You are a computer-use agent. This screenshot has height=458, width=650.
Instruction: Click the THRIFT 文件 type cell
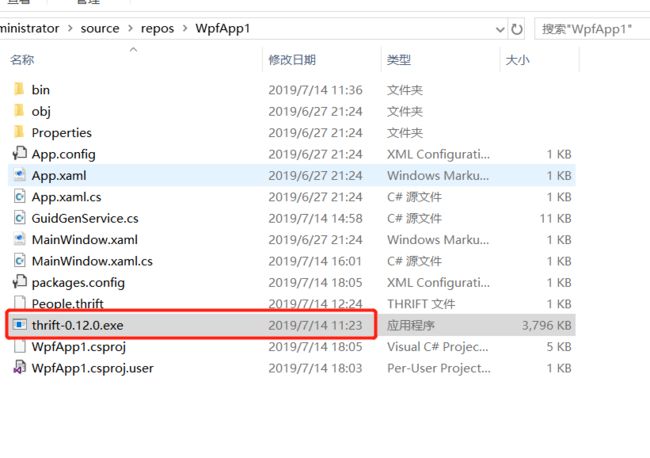point(421,304)
